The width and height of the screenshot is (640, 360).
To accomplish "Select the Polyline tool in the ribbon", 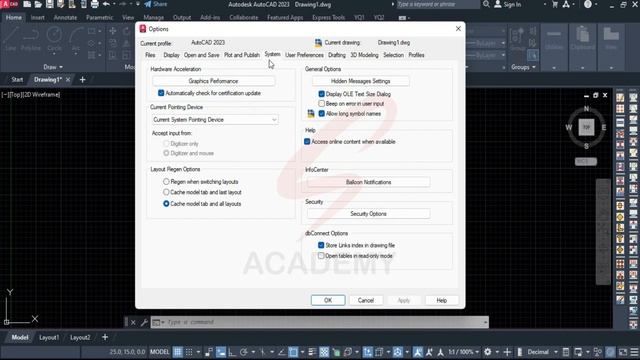I will [31, 39].
